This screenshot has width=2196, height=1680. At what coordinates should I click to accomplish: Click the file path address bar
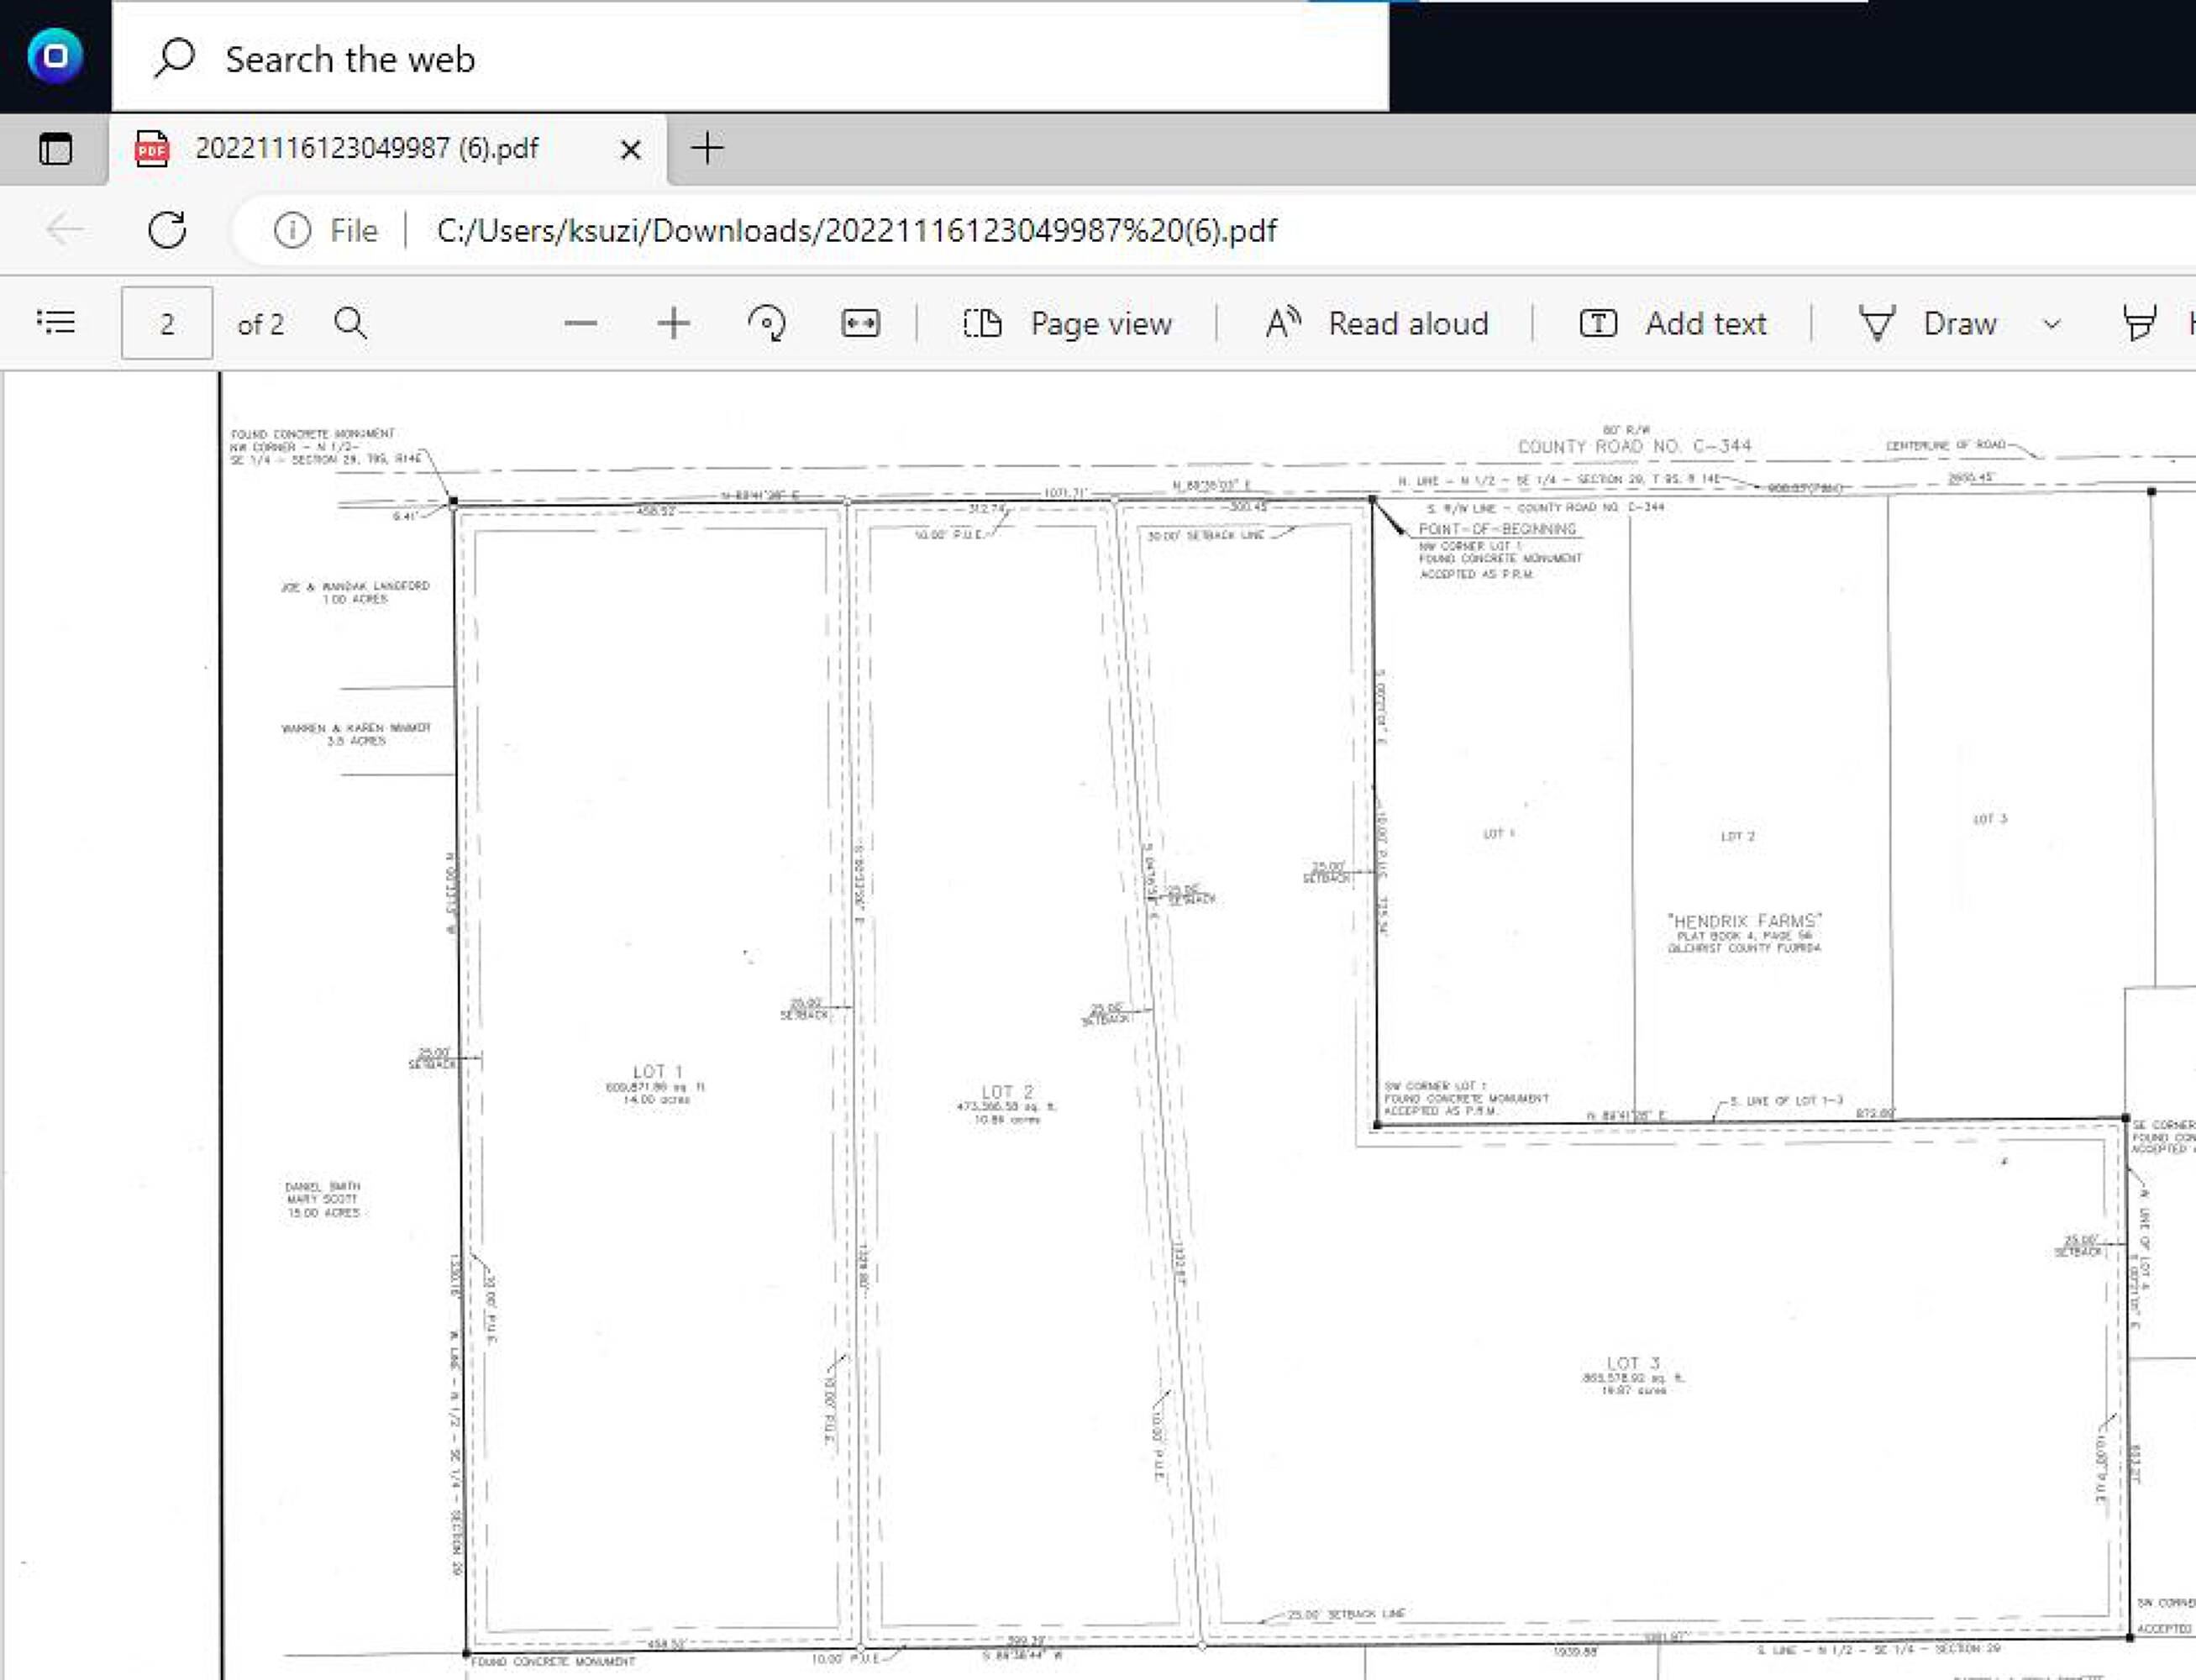856,231
